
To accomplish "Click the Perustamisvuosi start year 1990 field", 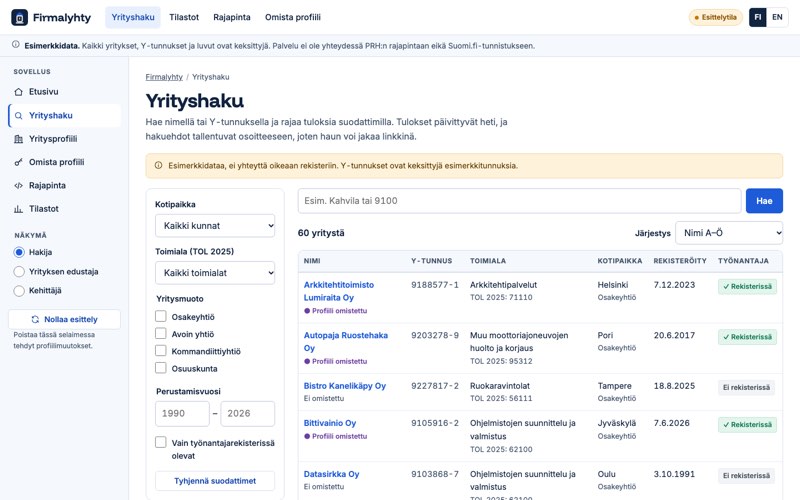I will (x=182, y=414).
